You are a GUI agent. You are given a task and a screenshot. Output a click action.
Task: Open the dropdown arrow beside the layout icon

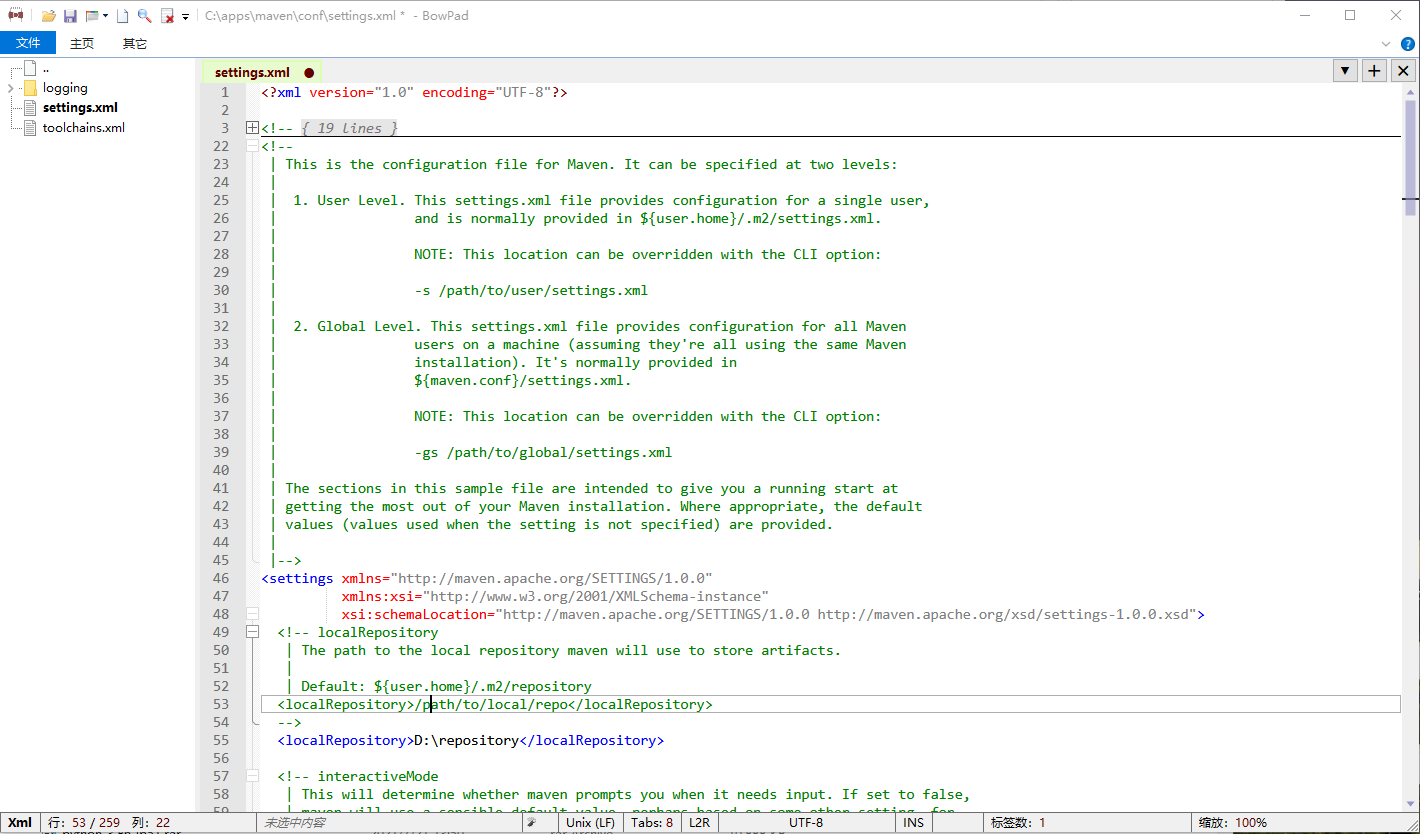point(105,16)
